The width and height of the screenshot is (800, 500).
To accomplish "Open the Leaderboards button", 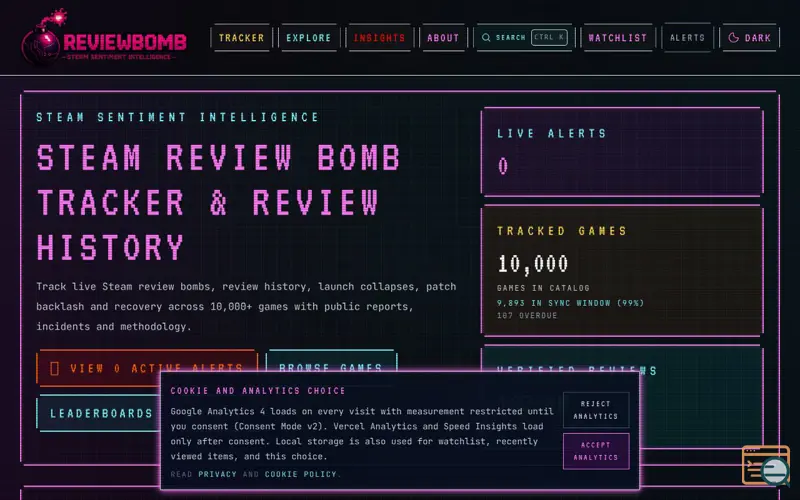I will coord(101,413).
